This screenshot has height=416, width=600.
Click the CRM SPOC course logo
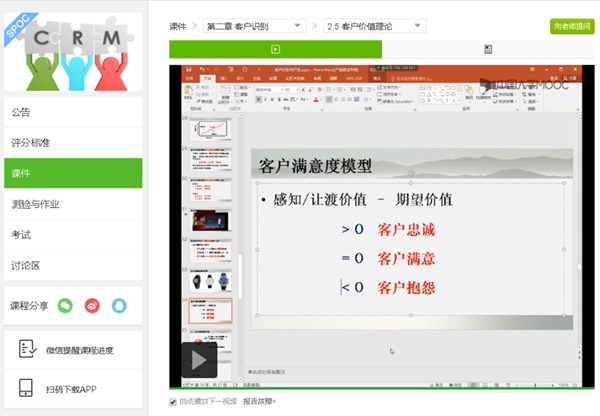point(73,52)
